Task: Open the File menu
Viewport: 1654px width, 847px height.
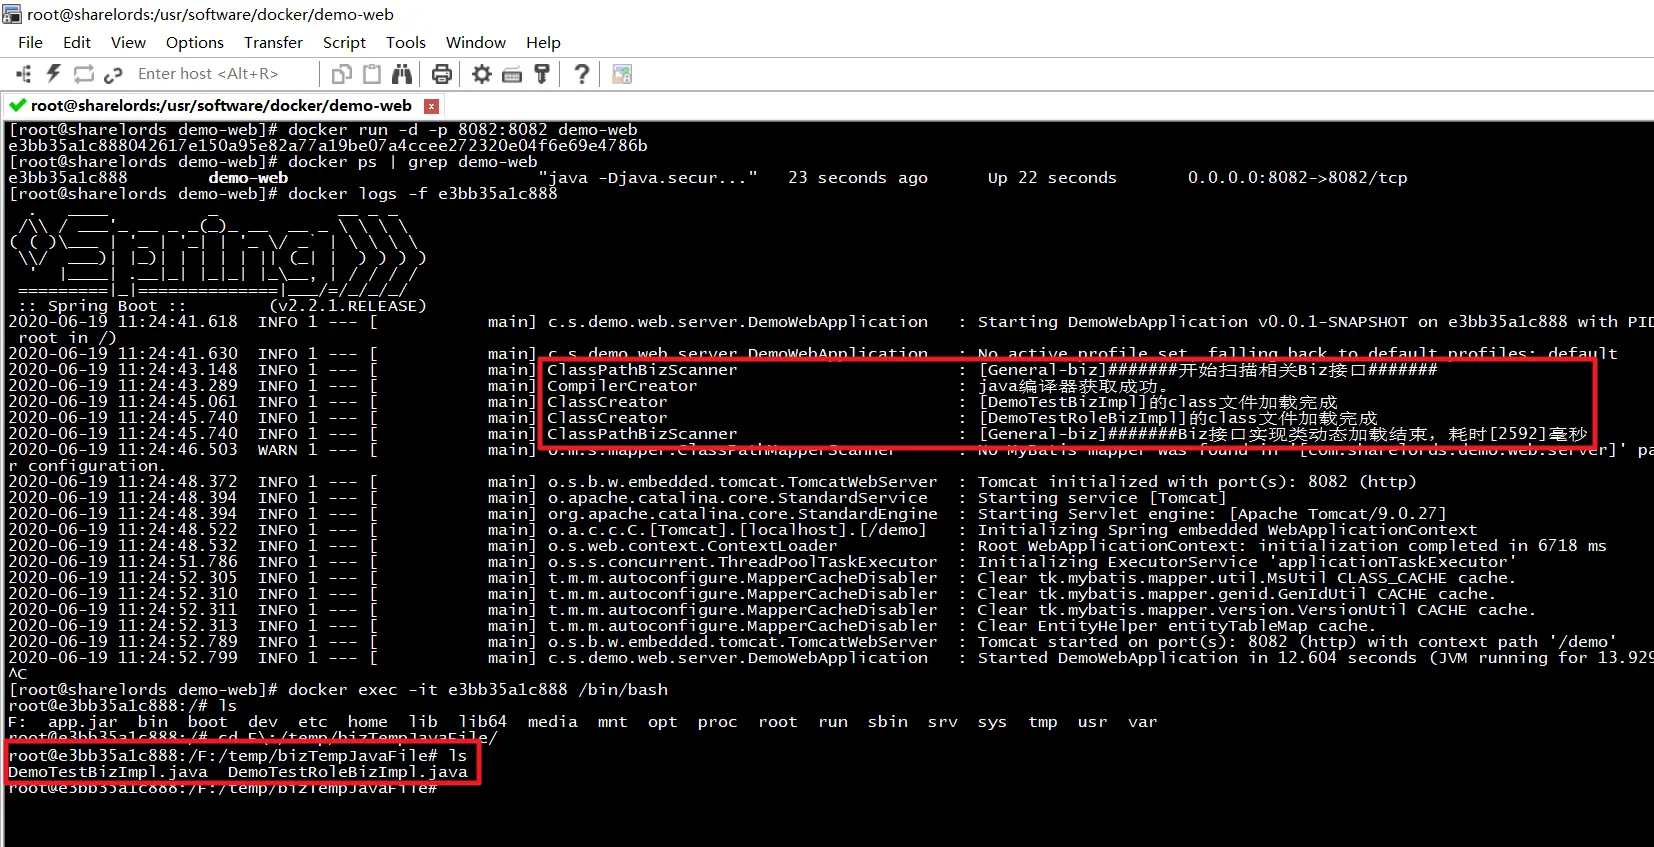Action: pyautogui.click(x=30, y=42)
